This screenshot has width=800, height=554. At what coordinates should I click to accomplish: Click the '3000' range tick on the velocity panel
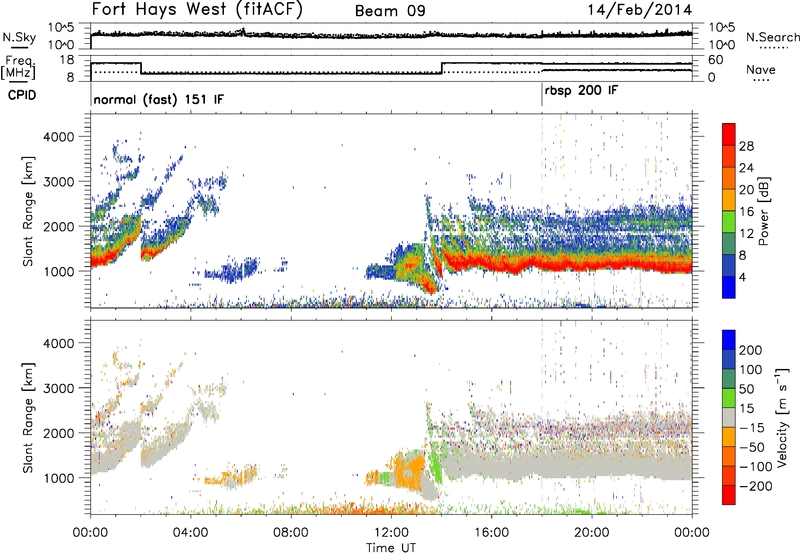[58, 388]
